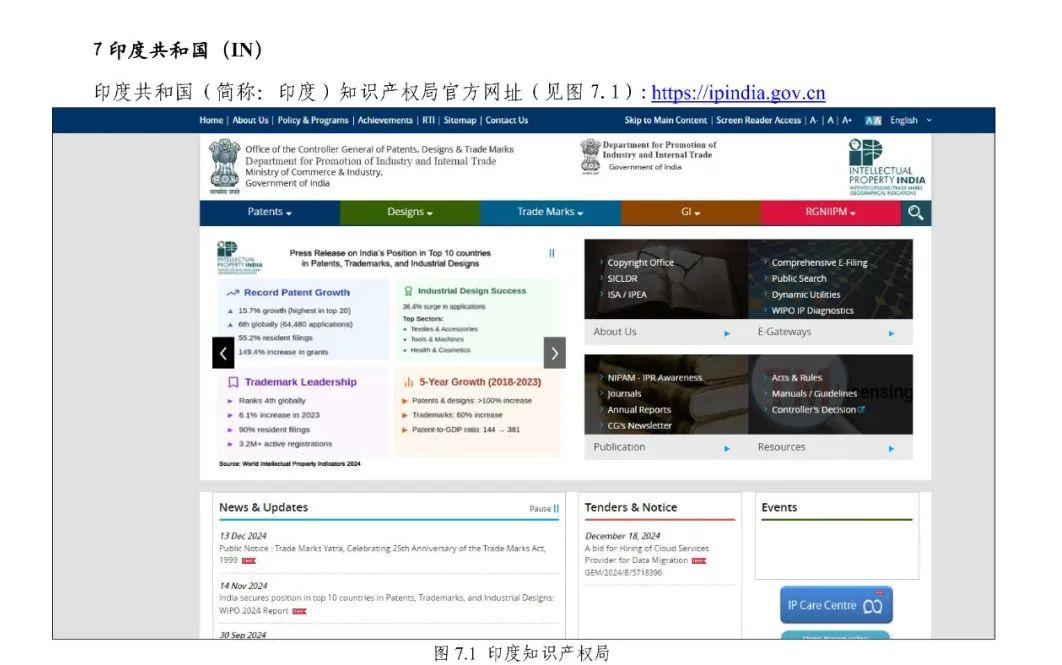Expand the Patents dropdown menu
The image size is (1062, 665).
(x=269, y=212)
